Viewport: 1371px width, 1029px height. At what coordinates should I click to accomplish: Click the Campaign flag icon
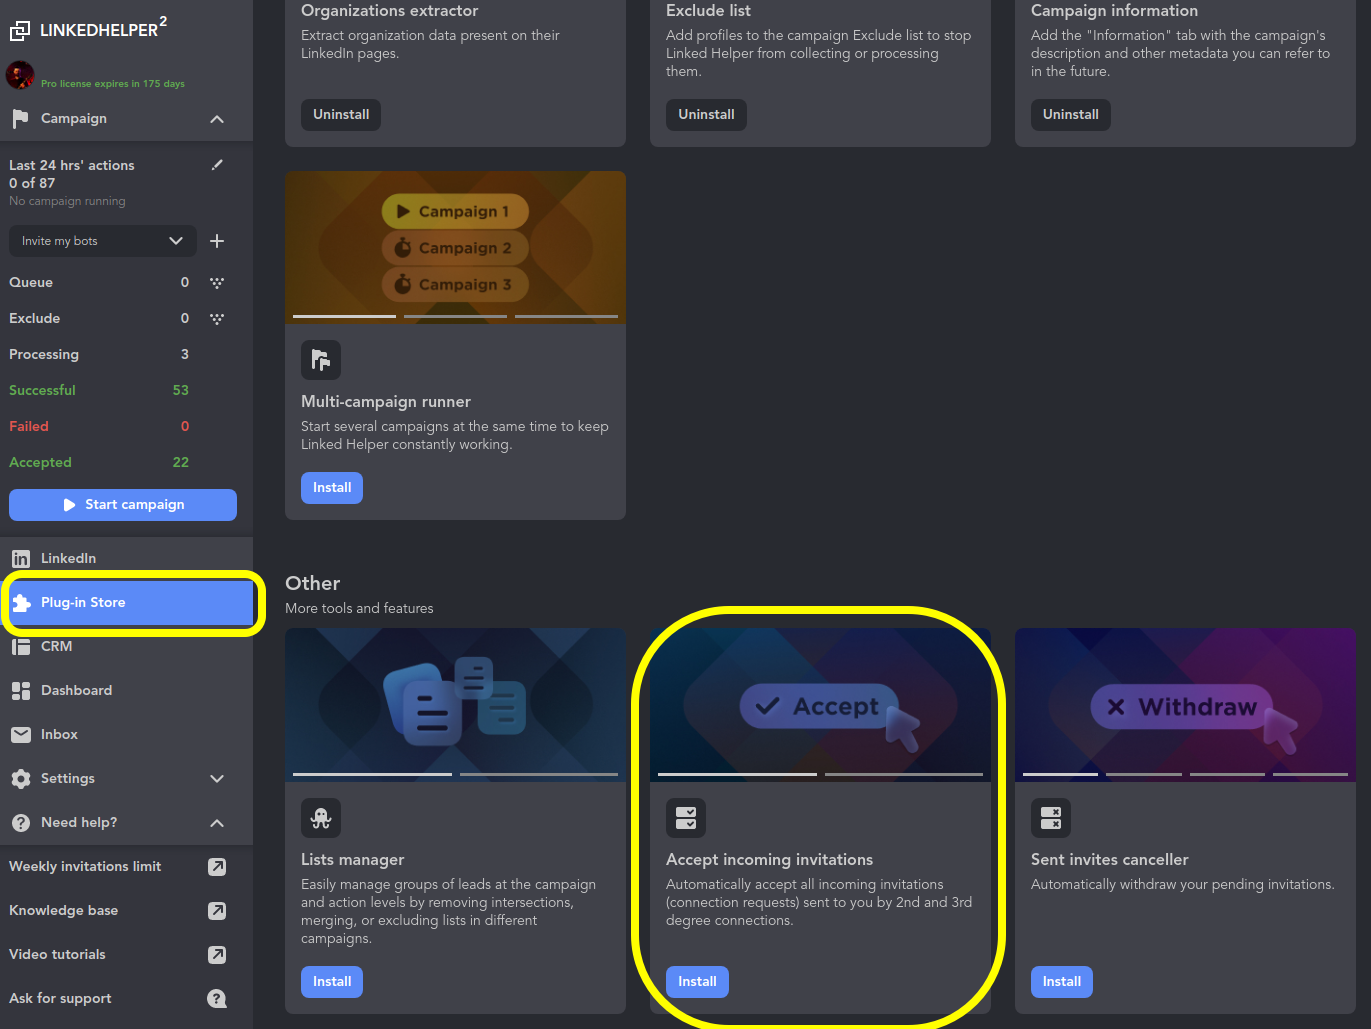20,119
